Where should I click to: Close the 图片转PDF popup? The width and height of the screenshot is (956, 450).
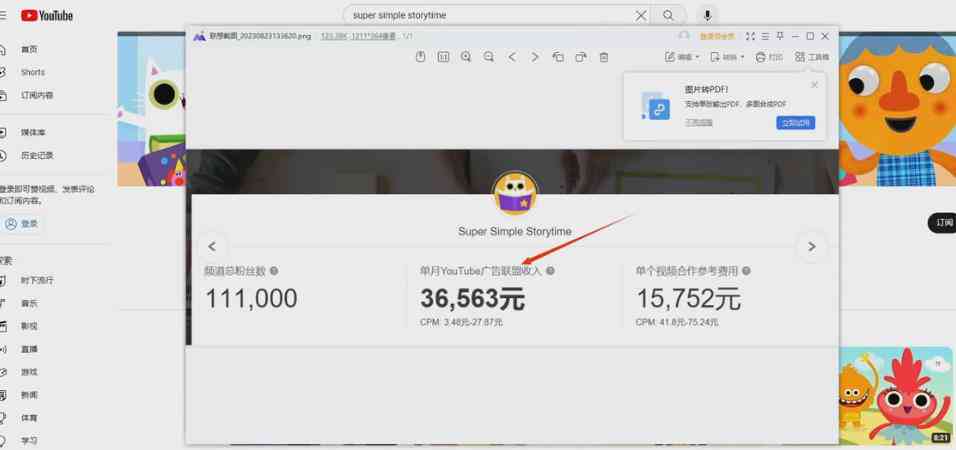coord(815,85)
